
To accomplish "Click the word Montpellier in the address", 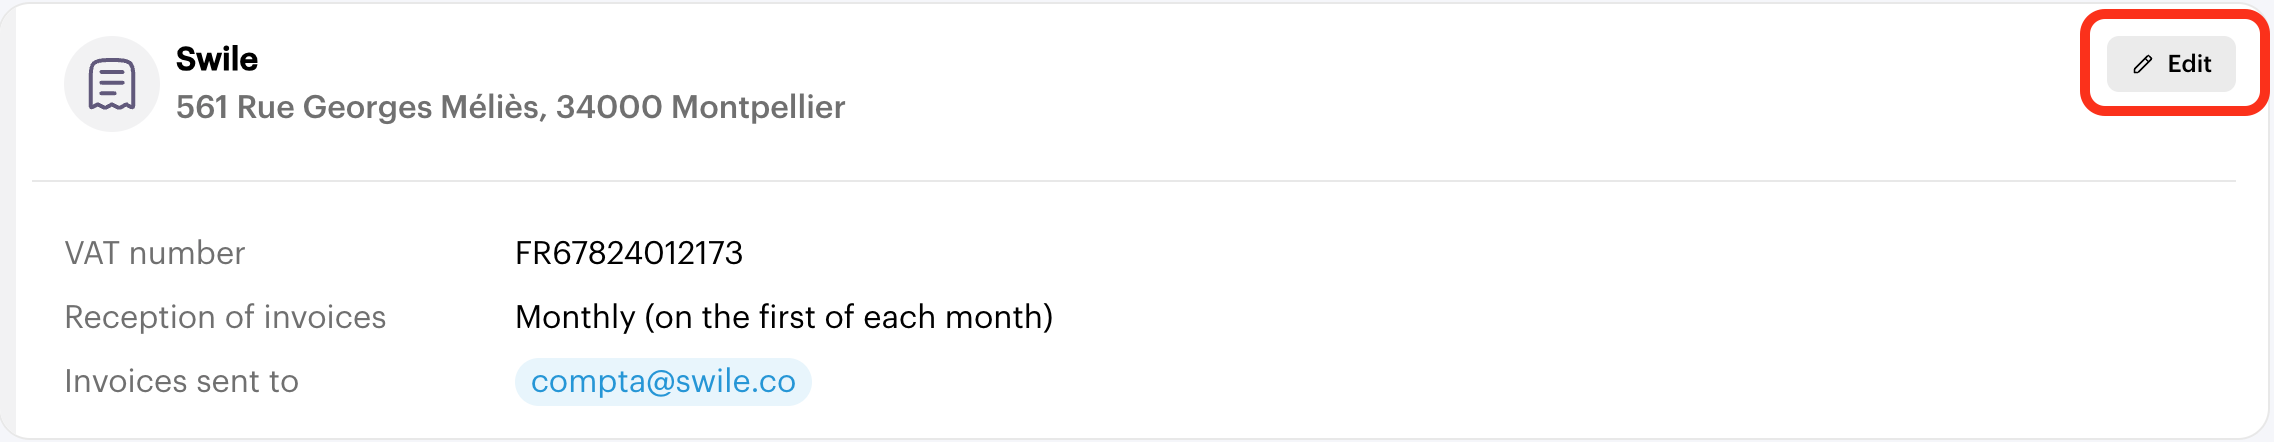I will [x=758, y=107].
